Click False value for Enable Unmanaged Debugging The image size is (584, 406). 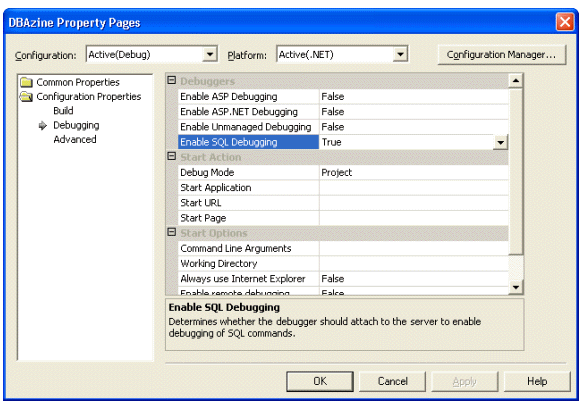click(333, 127)
